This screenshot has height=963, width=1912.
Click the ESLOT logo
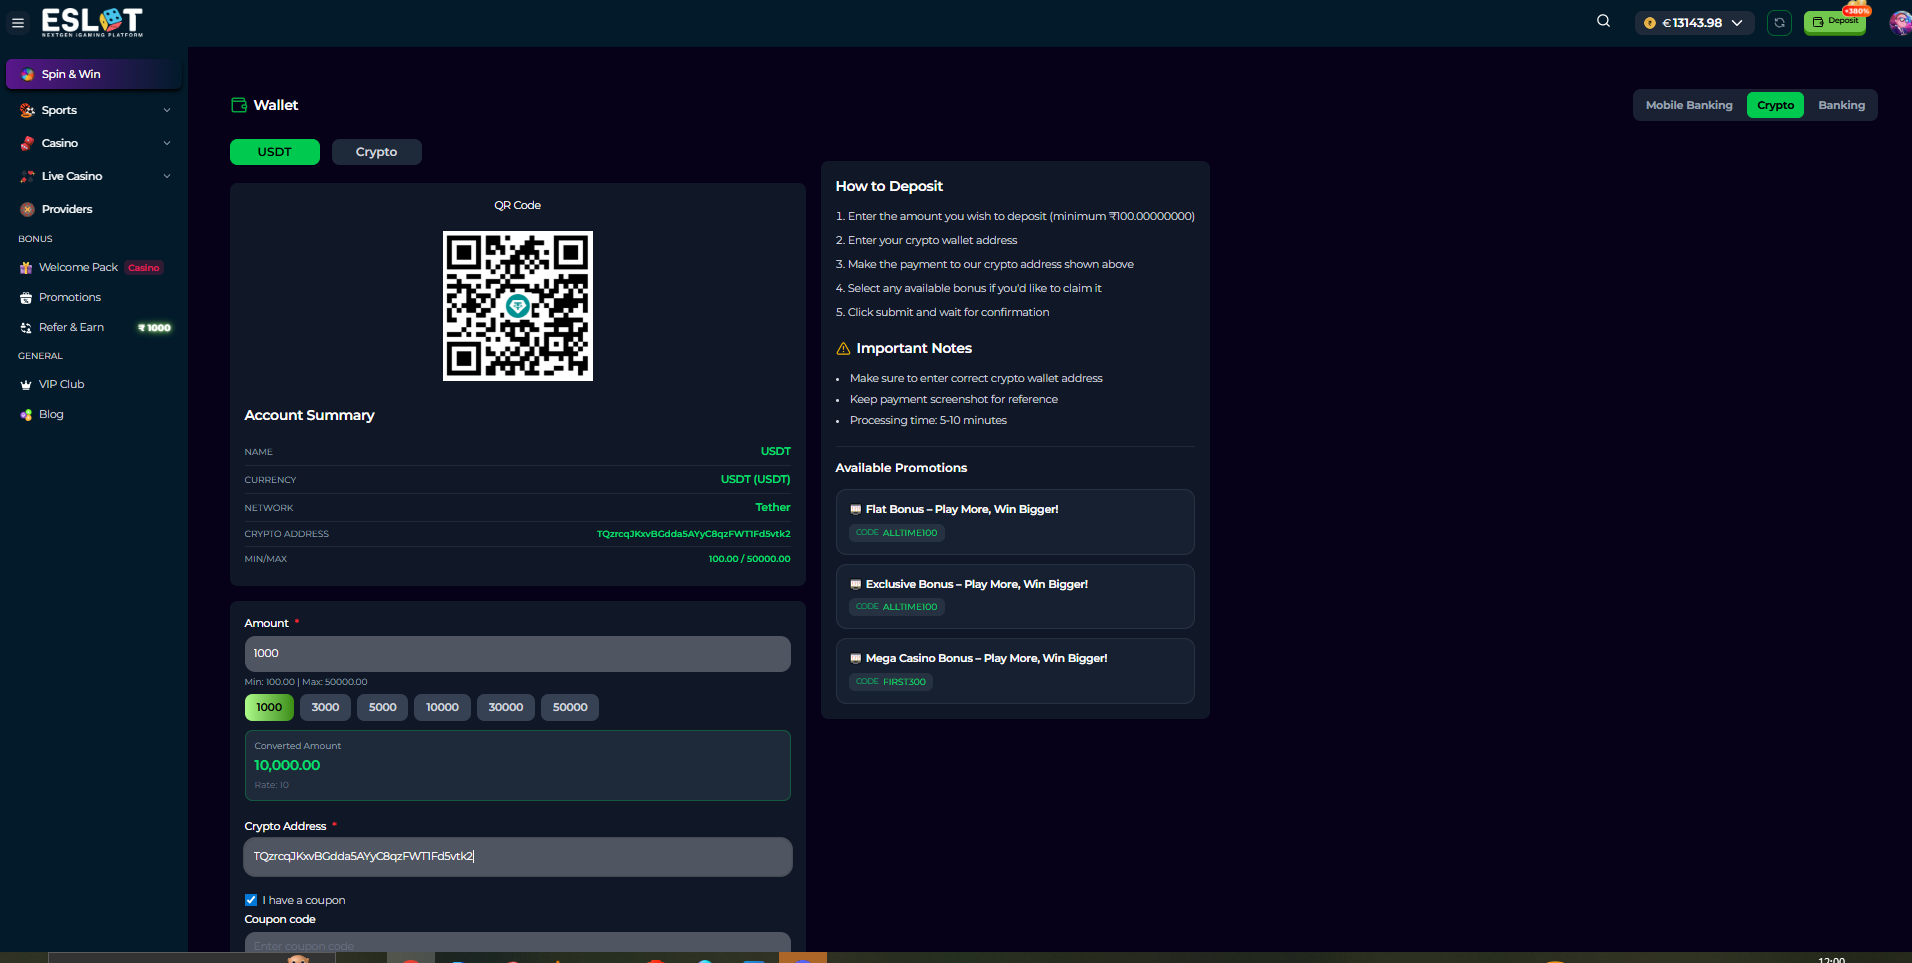[x=92, y=22]
